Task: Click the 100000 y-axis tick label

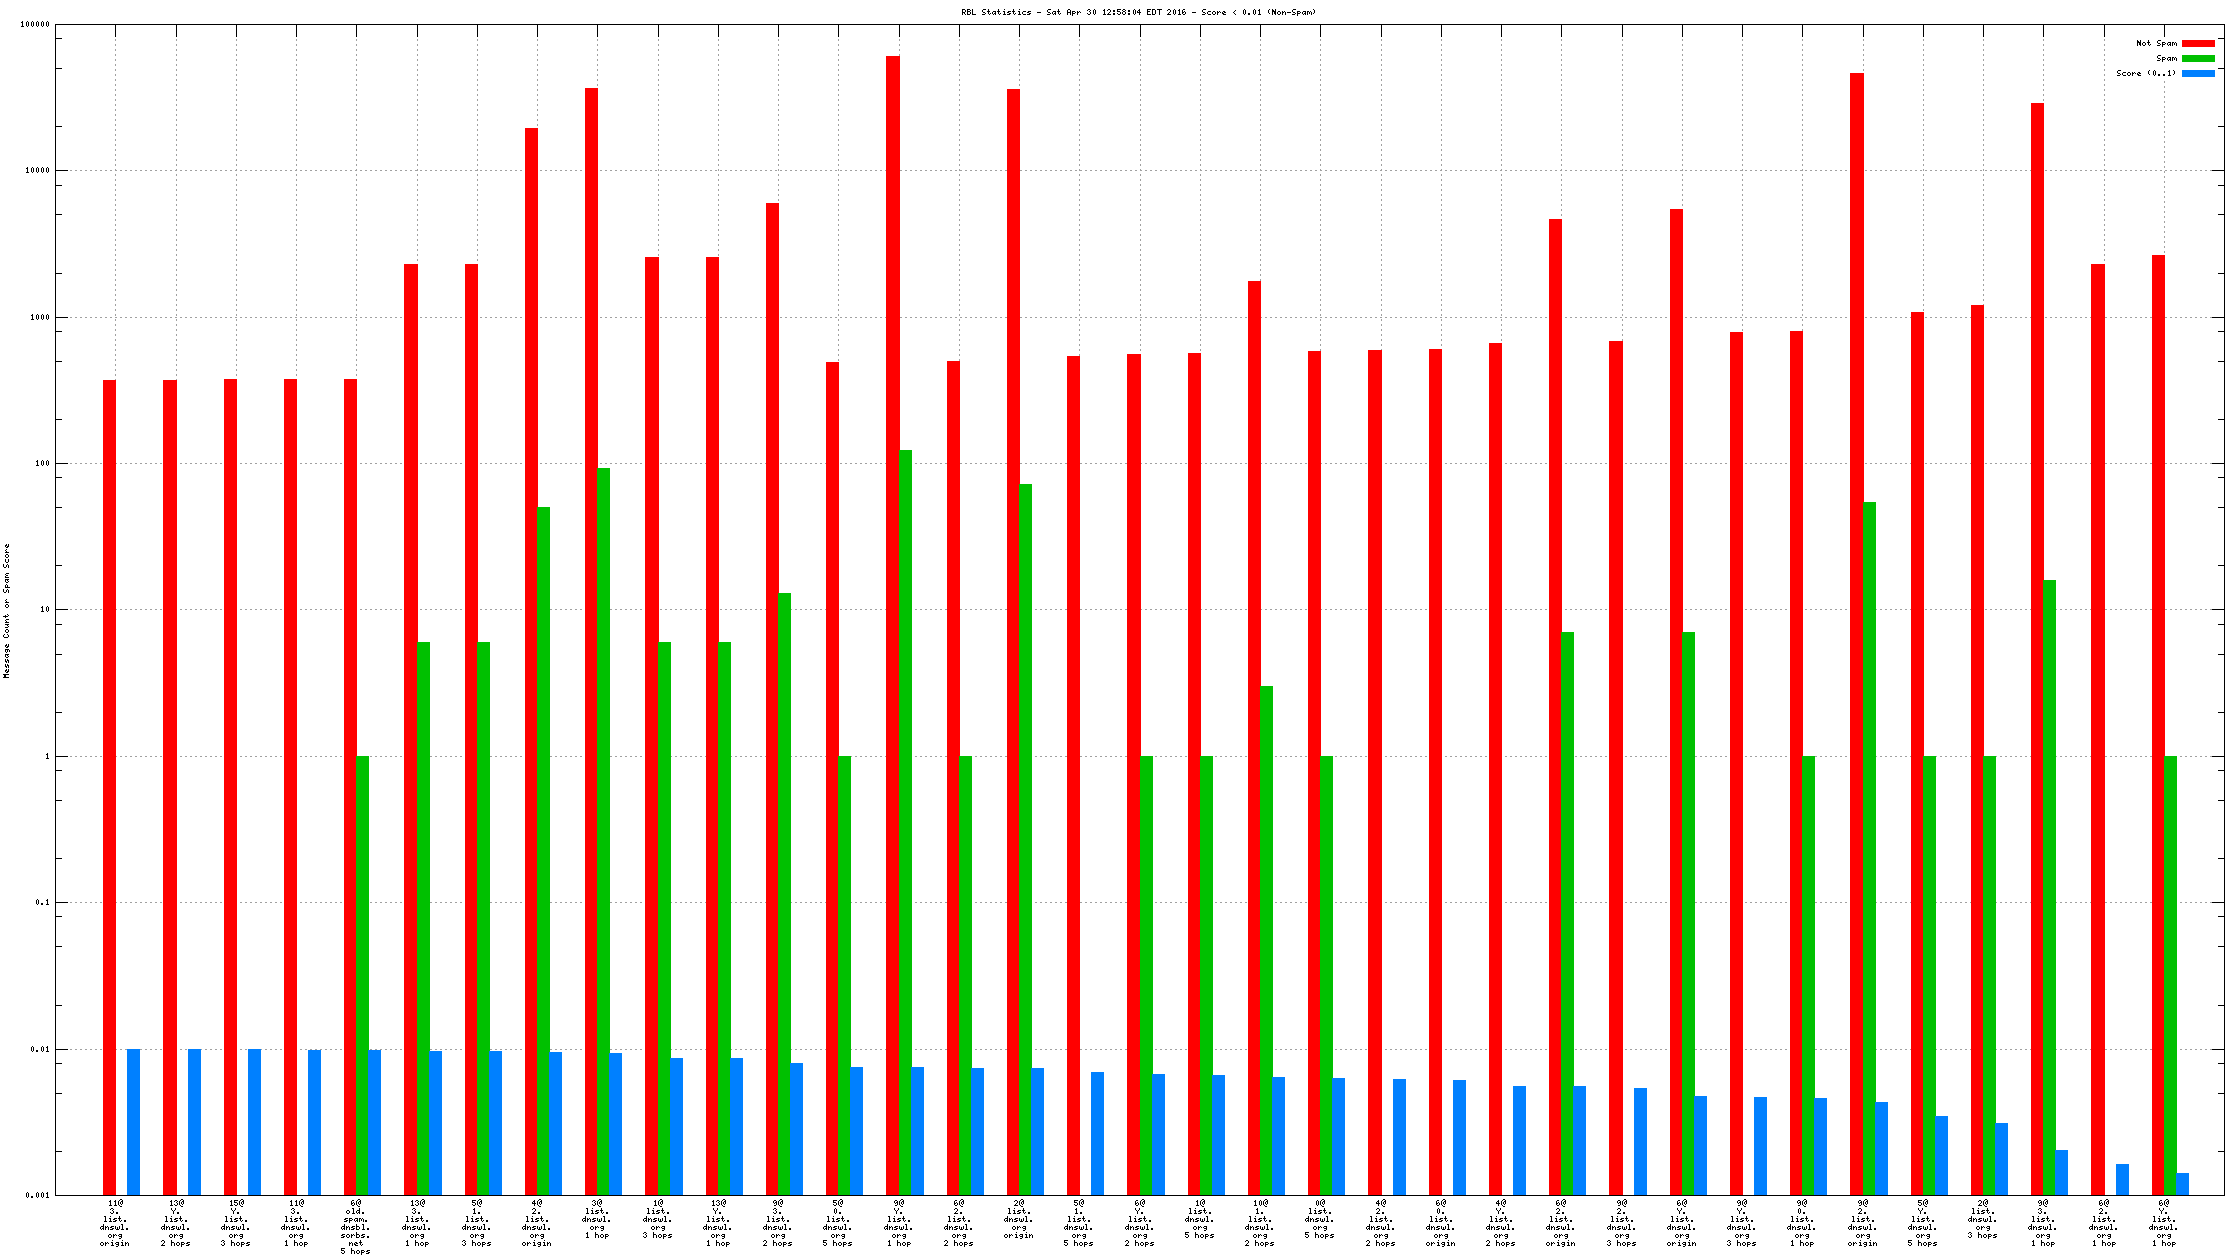Action: coord(35,25)
